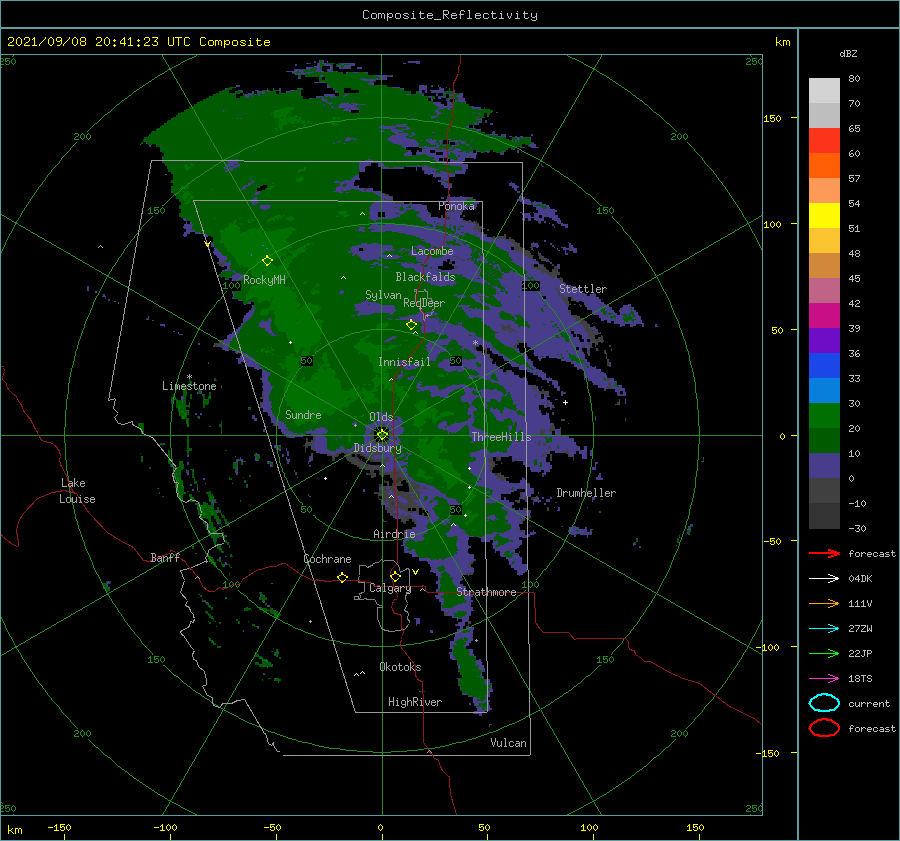
Task: Click the Didsbury label
Action: [378, 448]
